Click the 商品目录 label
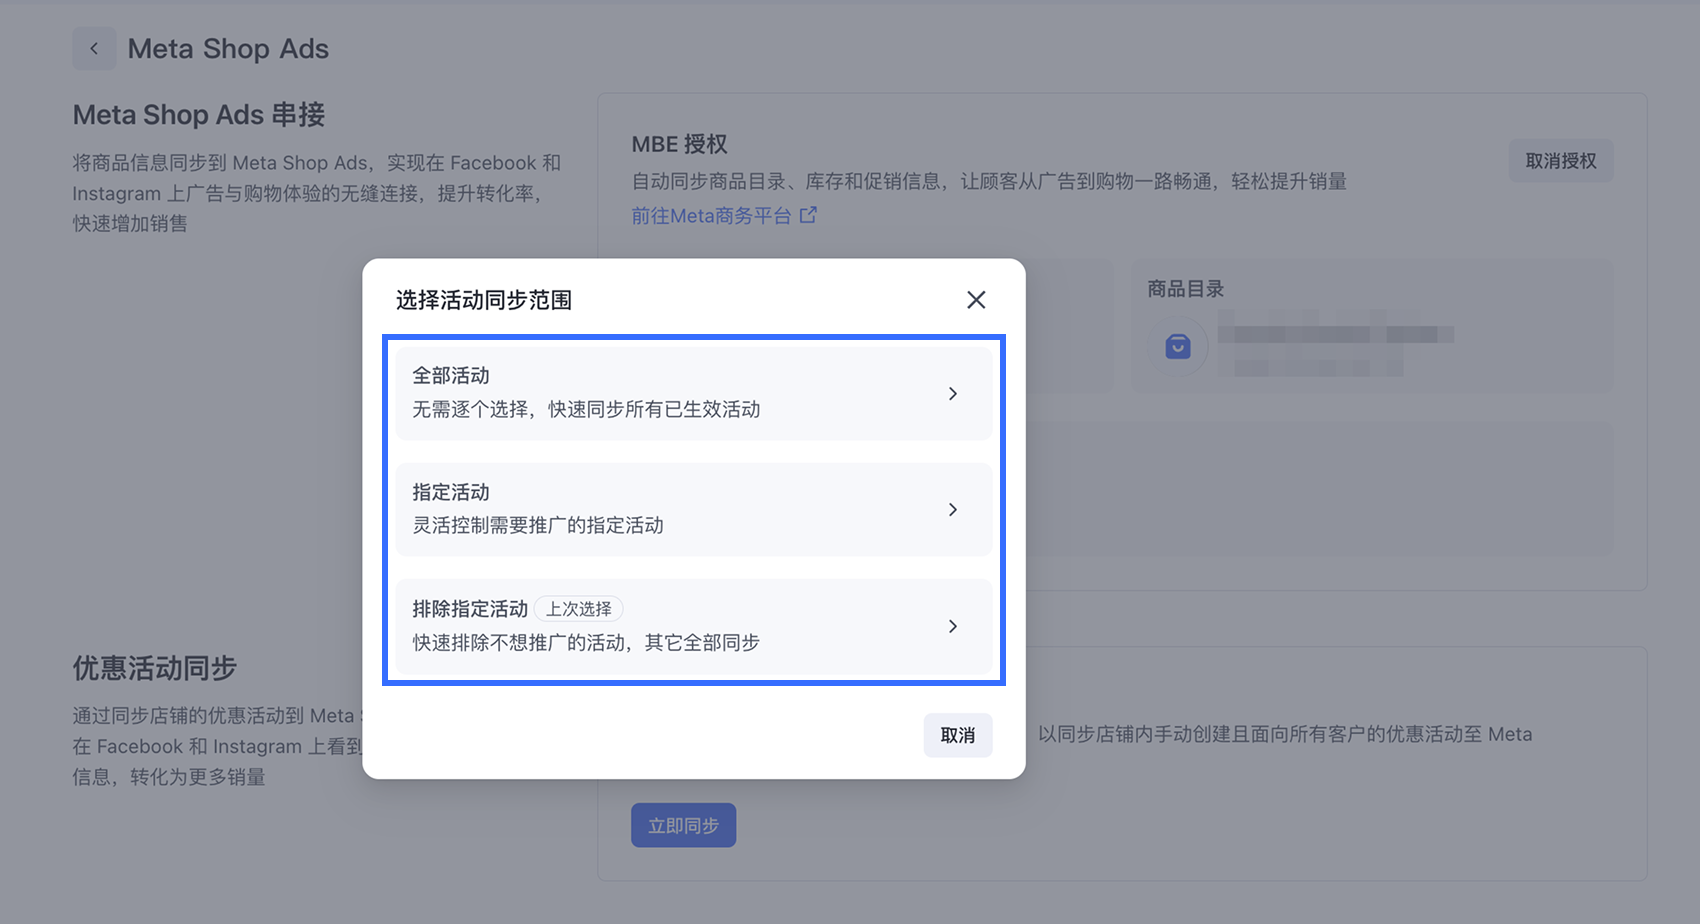This screenshot has width=1700, height=924. point(1186,289)
